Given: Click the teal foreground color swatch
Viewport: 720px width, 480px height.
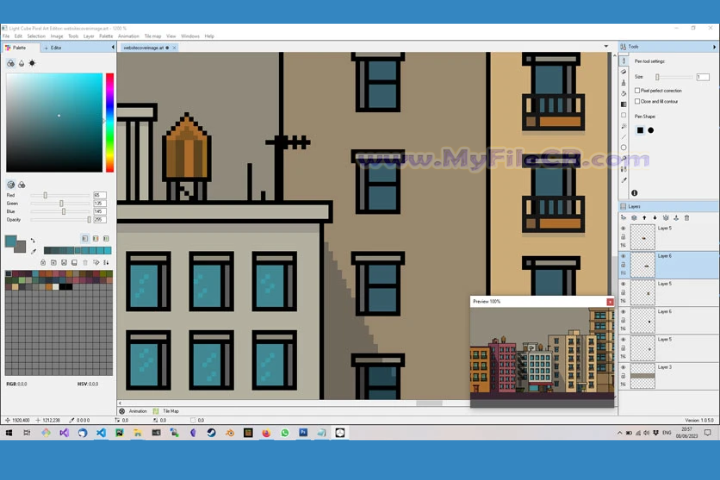Looking at the screenshot, I should [x=11, y=241].
